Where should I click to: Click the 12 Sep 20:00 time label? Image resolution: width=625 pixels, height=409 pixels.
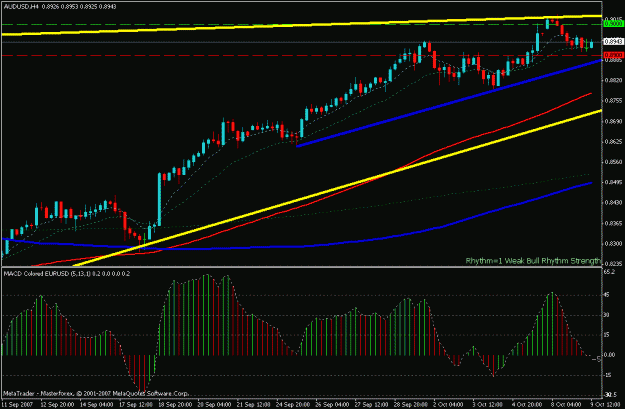57,404
